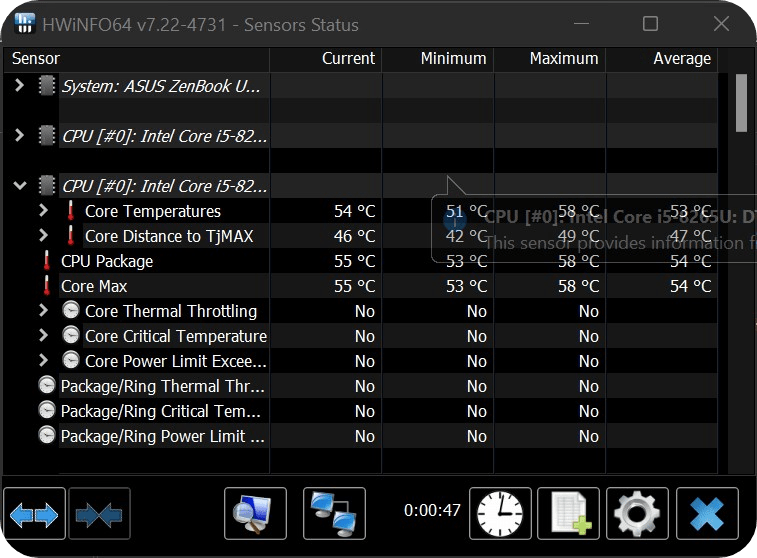The image size is (757, 558).
Task: Open sensor settings gear icon
Action: [x=637, y=513]
